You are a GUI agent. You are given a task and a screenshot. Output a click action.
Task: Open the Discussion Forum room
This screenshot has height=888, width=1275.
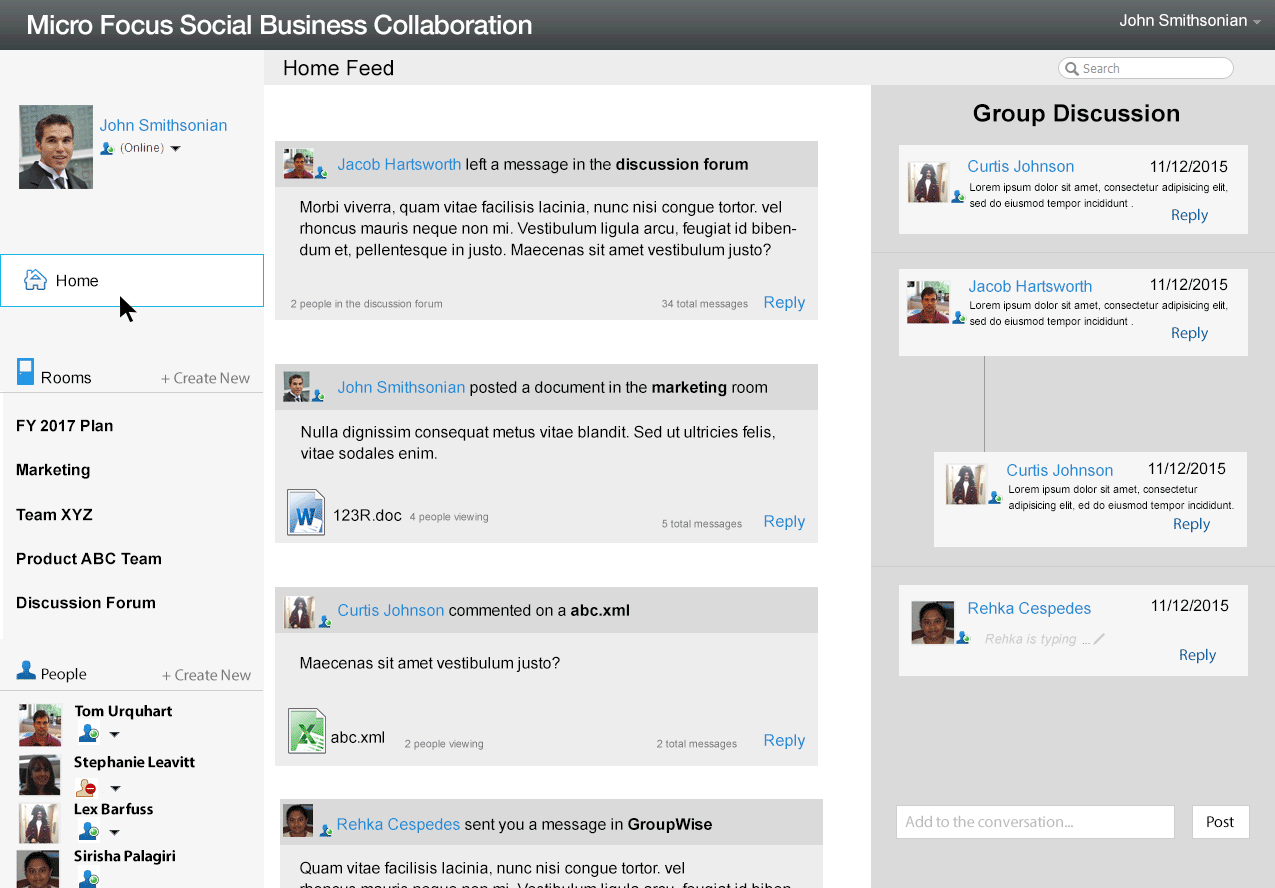86,603
